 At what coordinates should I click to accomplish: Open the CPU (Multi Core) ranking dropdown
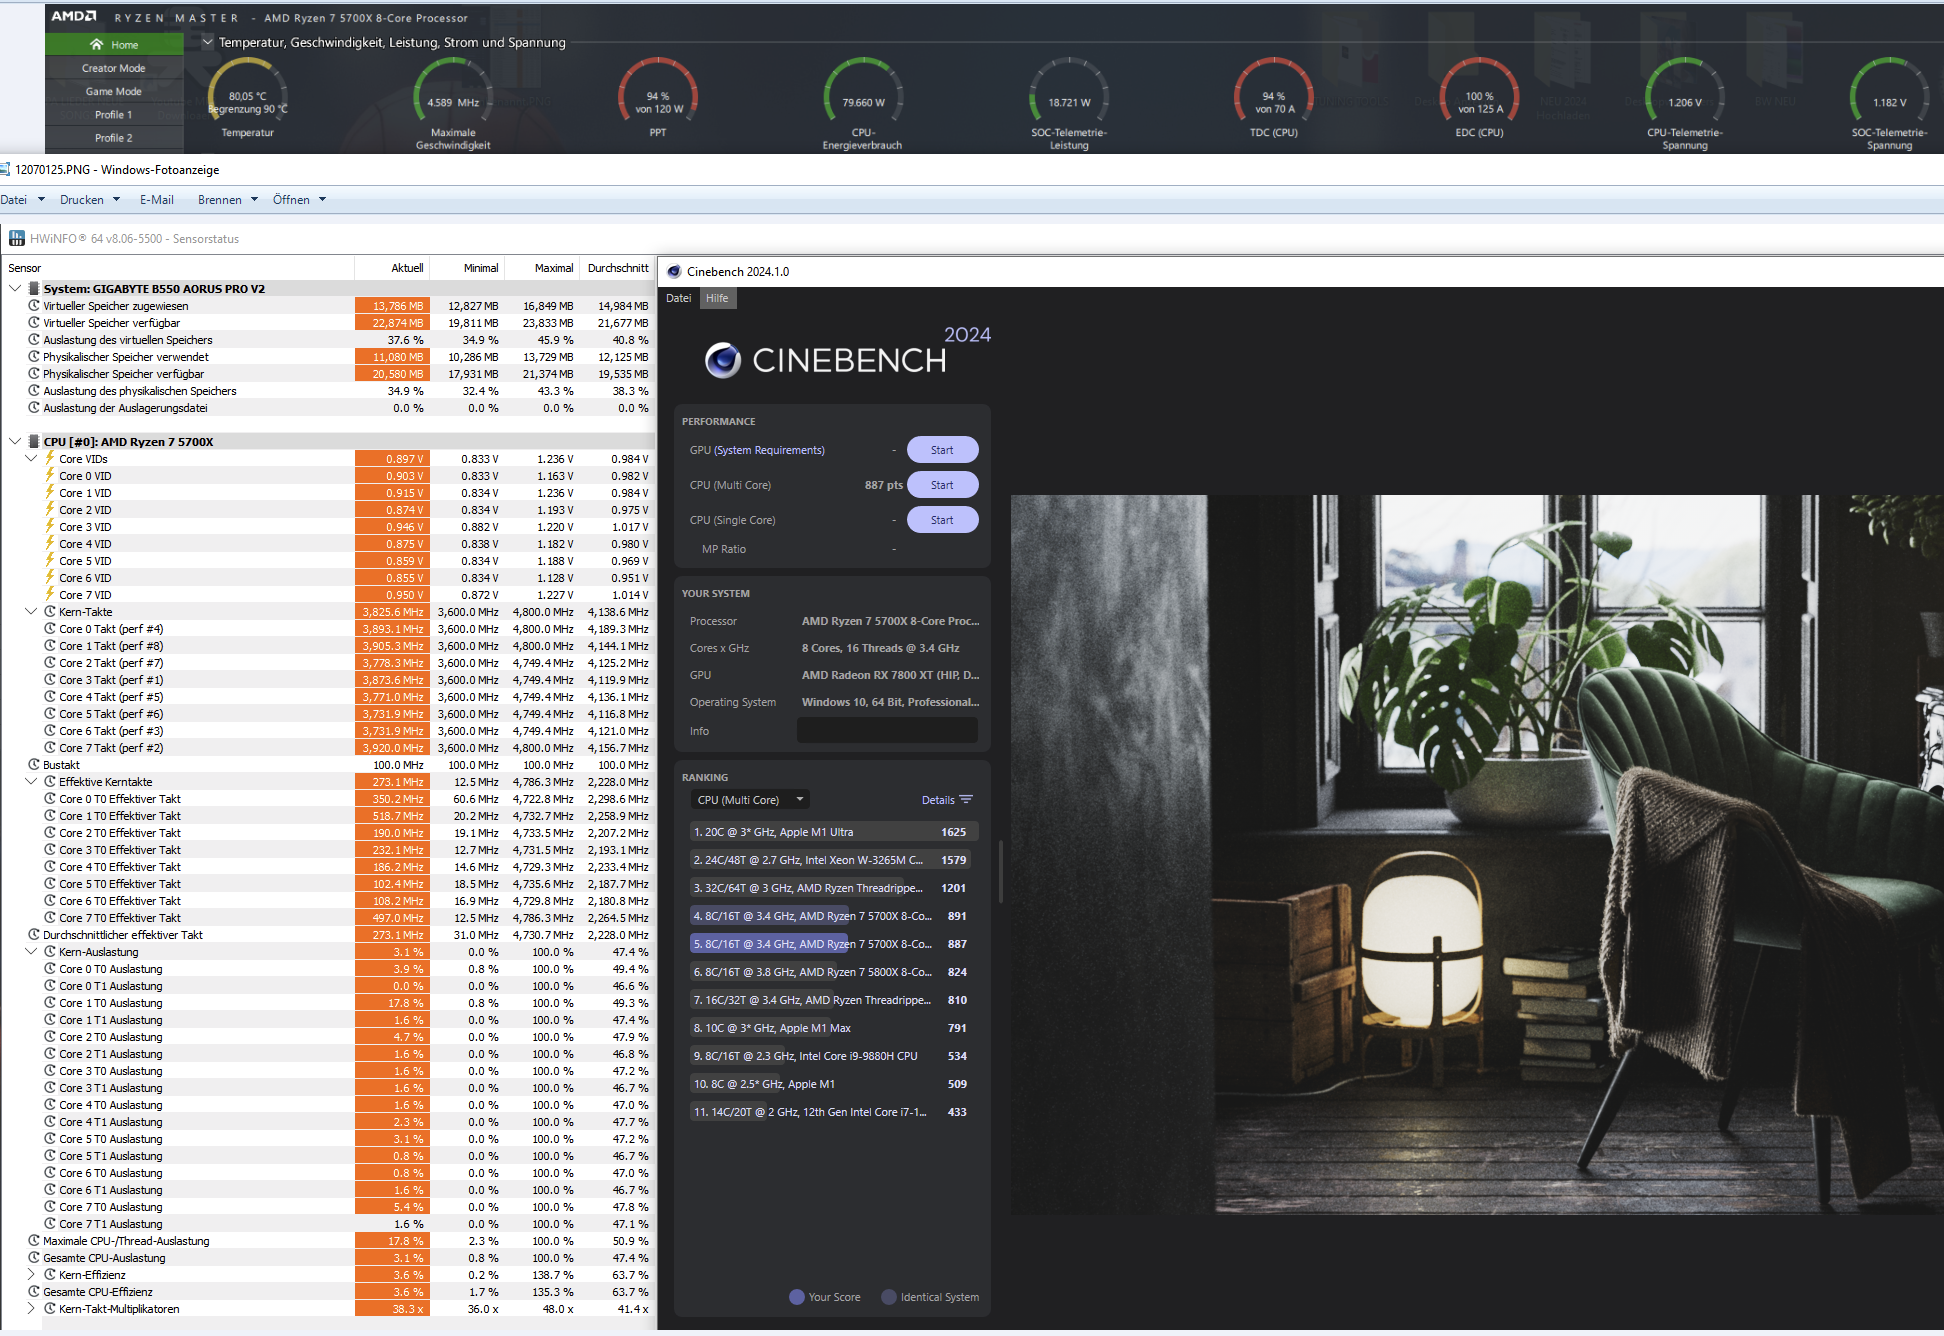pyautogui.click(x=750, y=799)
